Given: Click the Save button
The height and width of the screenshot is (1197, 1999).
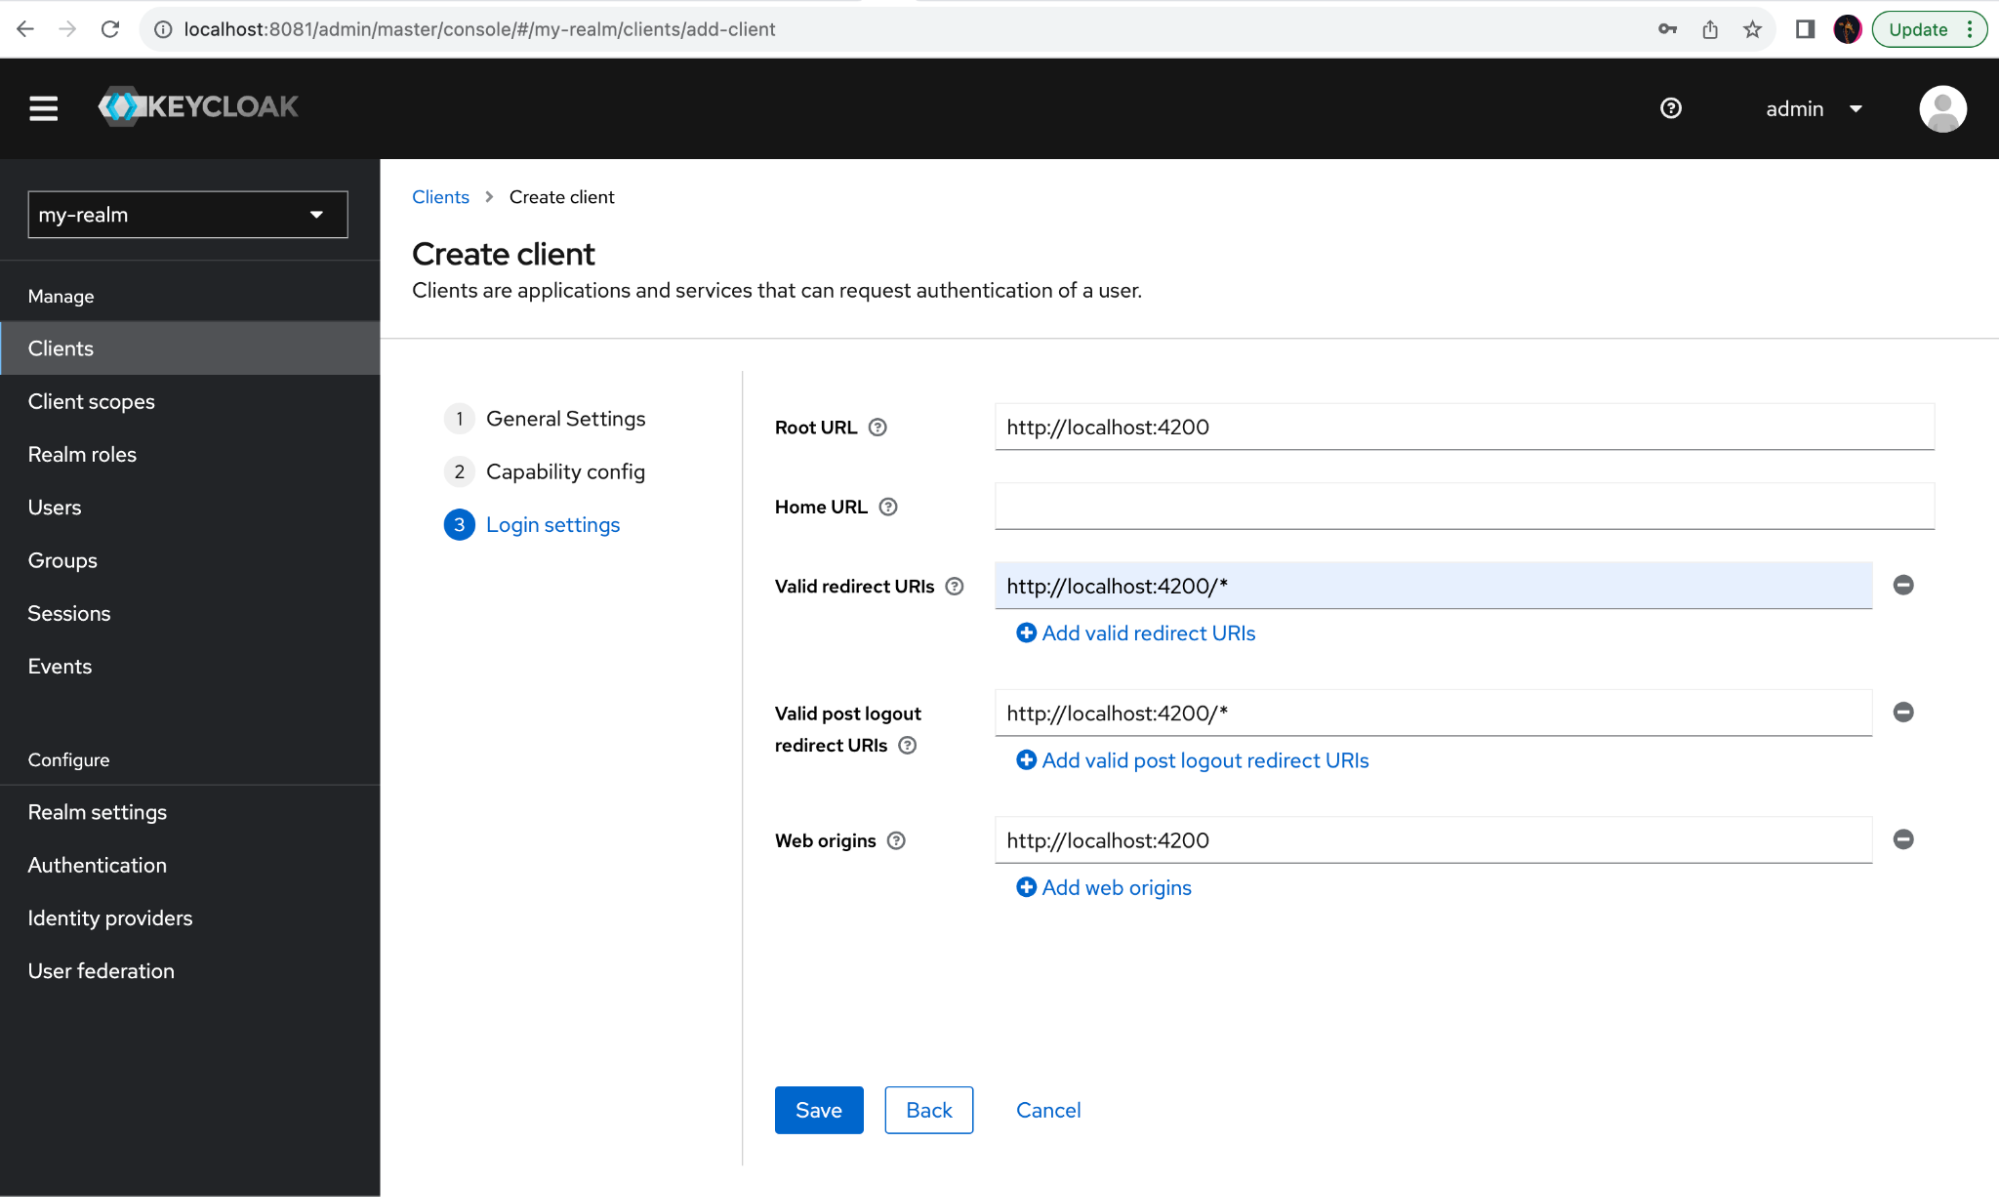Looking at the screenshot, I should [819, 1110].
